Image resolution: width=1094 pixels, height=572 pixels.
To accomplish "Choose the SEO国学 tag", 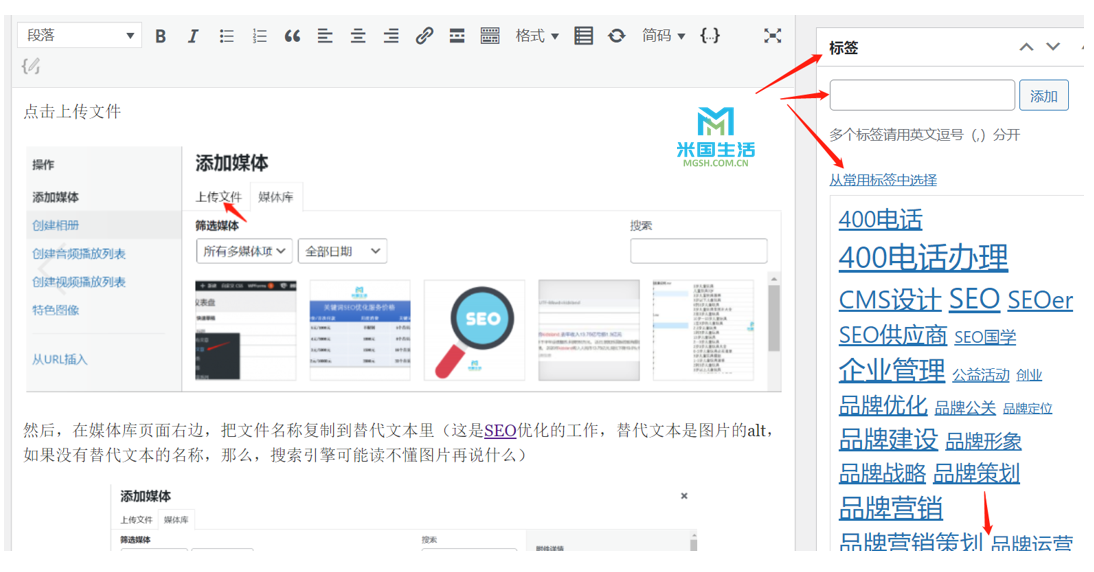I will 985,338.
